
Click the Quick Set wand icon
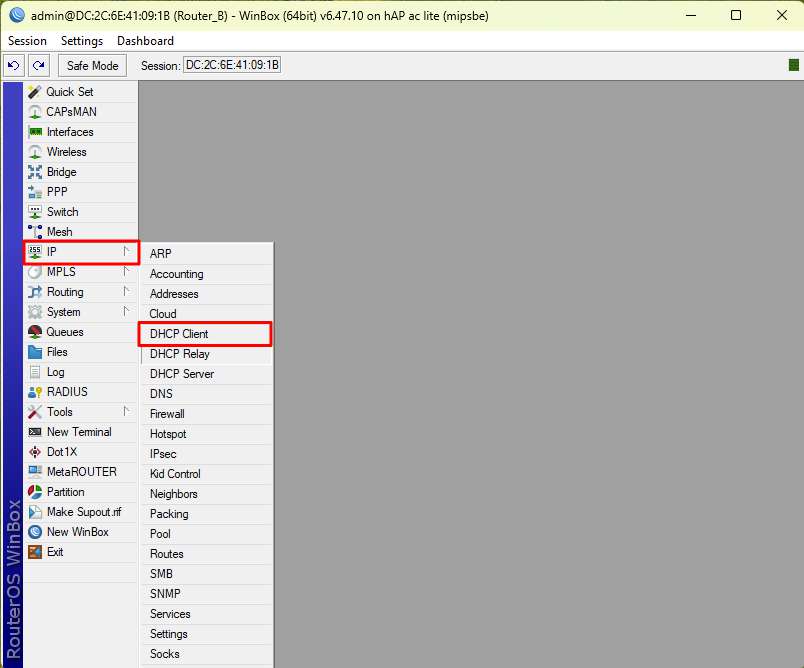[35, 92]
